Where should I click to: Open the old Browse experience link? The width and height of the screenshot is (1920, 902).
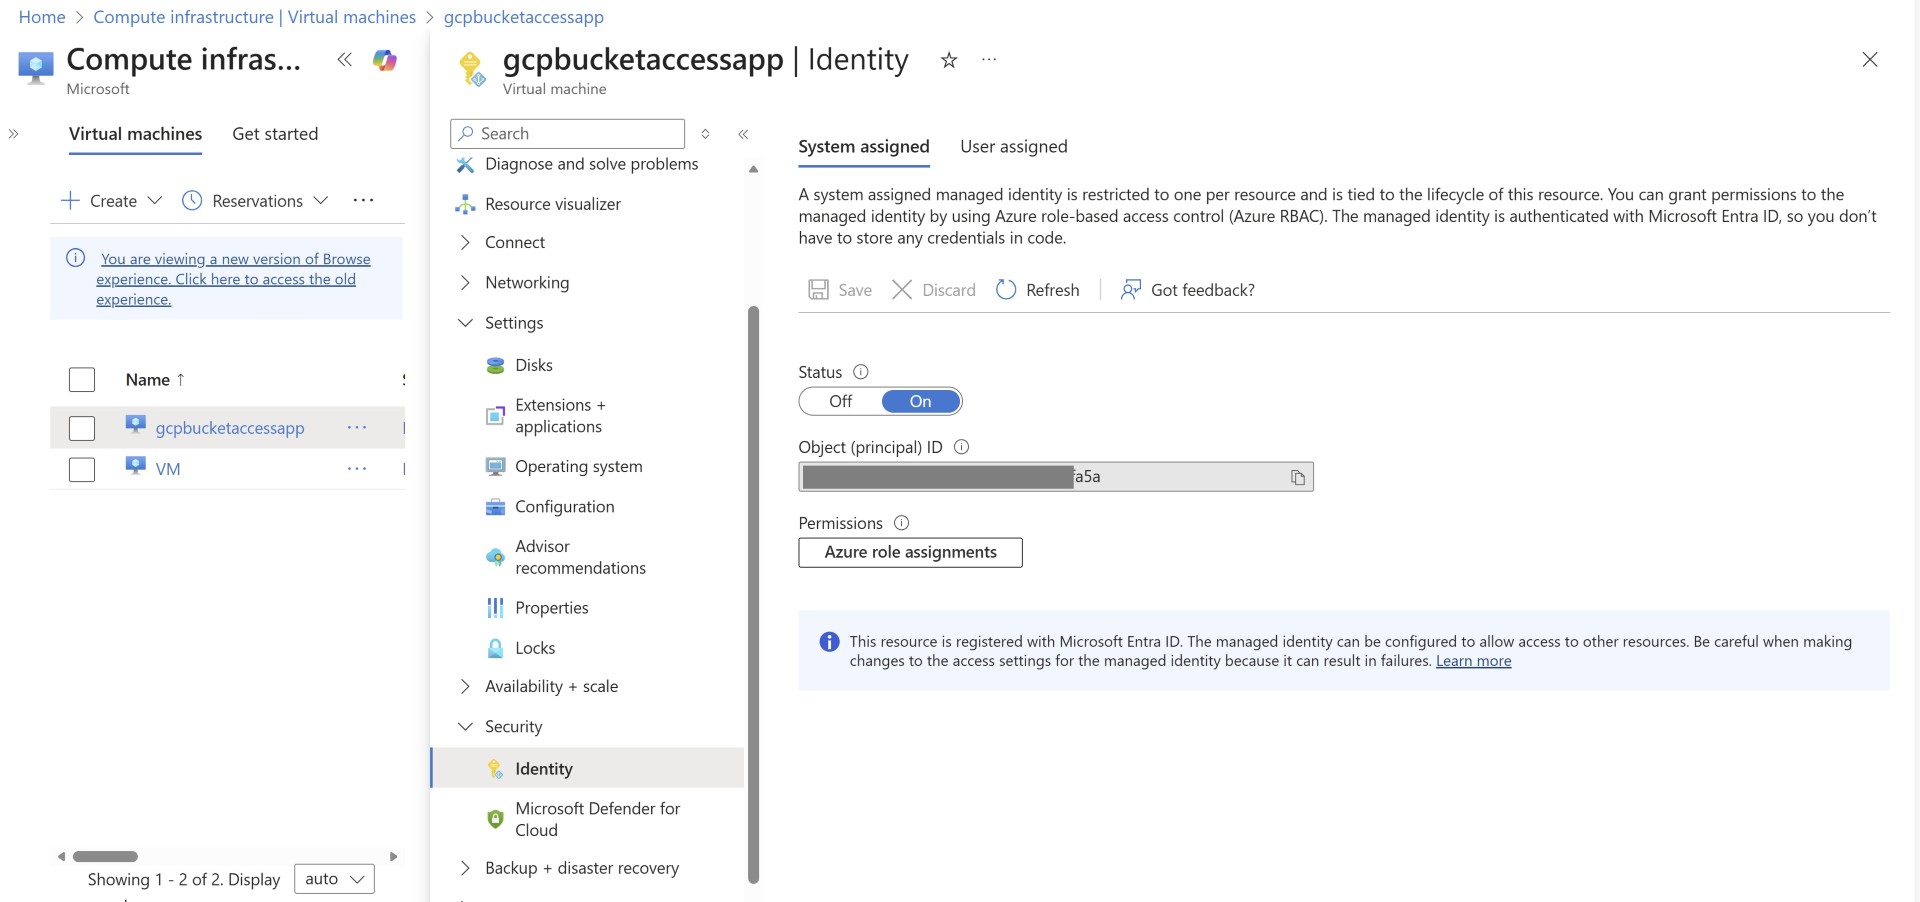point(233,279)
